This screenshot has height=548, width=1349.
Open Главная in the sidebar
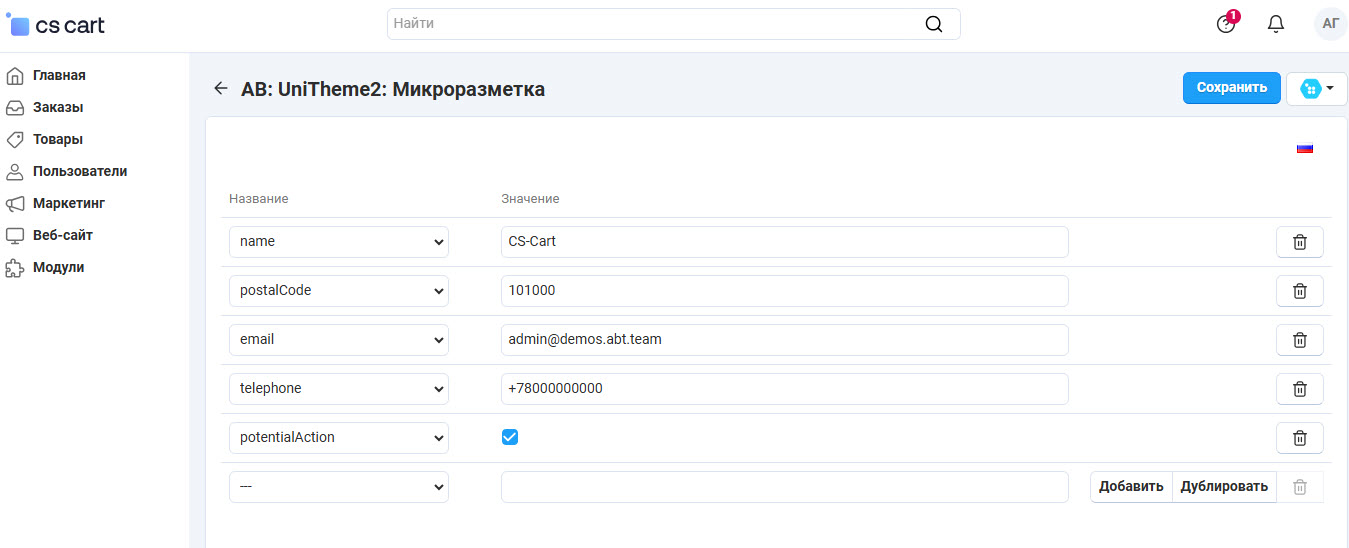point(59,75)
